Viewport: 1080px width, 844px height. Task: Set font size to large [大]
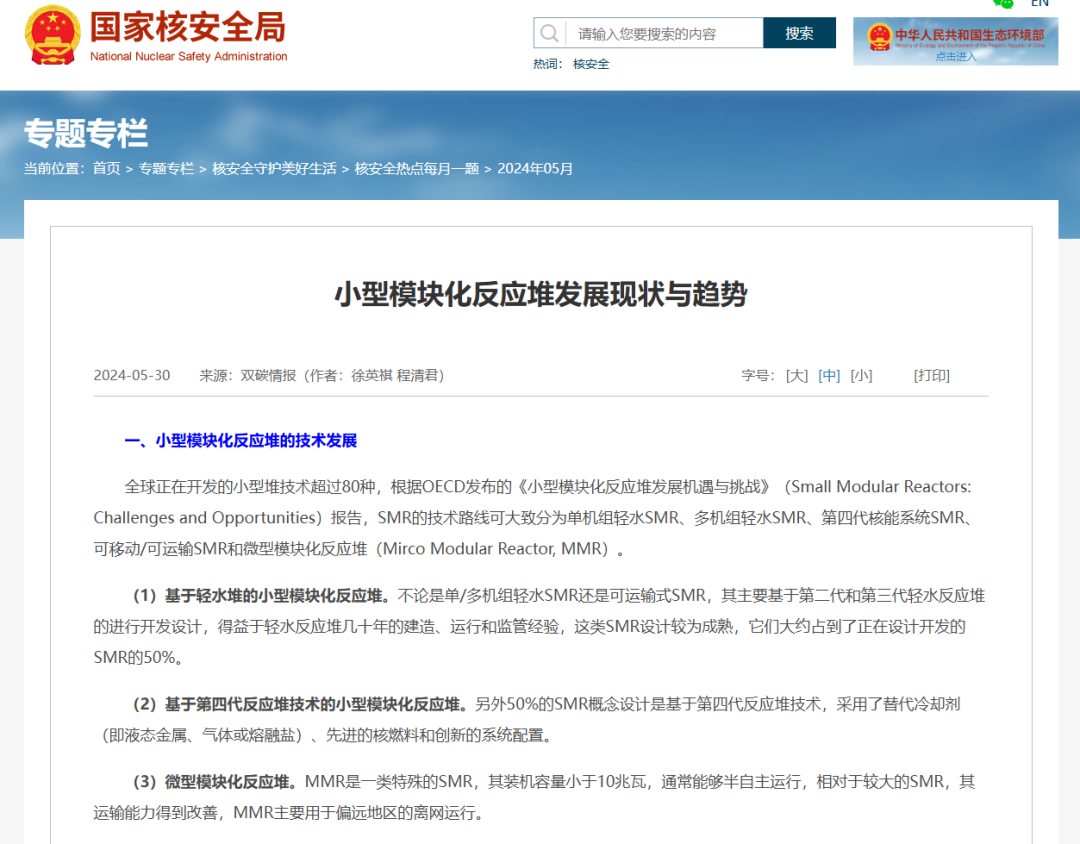pyautogui.click(x=797, y=376)
